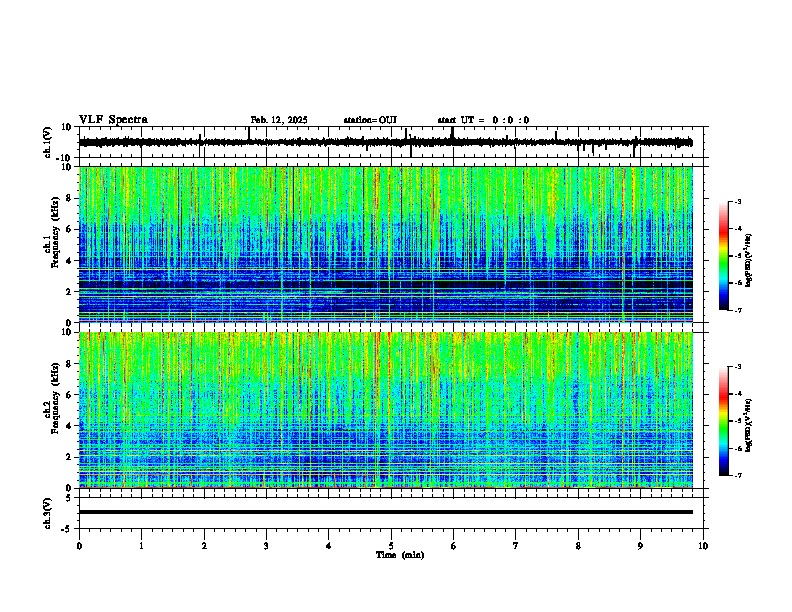
Task: Click the time axis tick label '9'
Action: point(640,546)
